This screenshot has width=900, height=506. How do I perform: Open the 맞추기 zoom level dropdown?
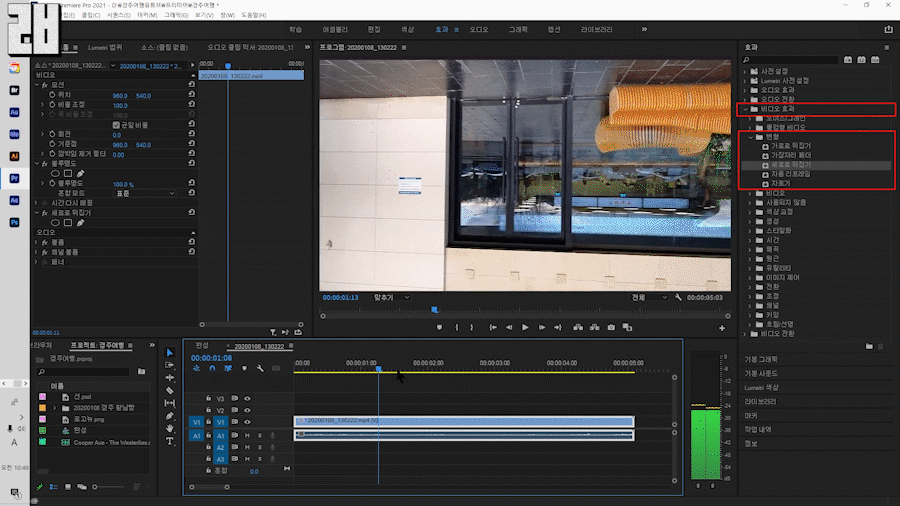(x=390, y=297)
